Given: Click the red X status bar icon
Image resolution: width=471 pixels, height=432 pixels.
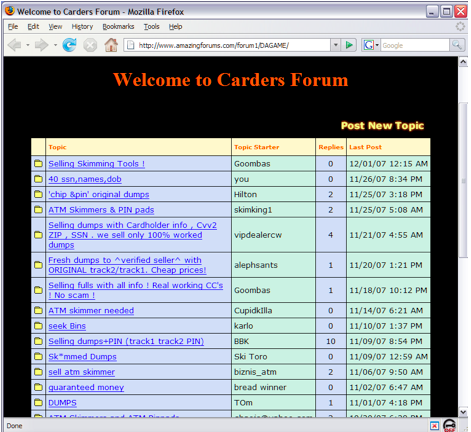Looking at the screenshot, I should pyautogui.click(x=434, y=425).
